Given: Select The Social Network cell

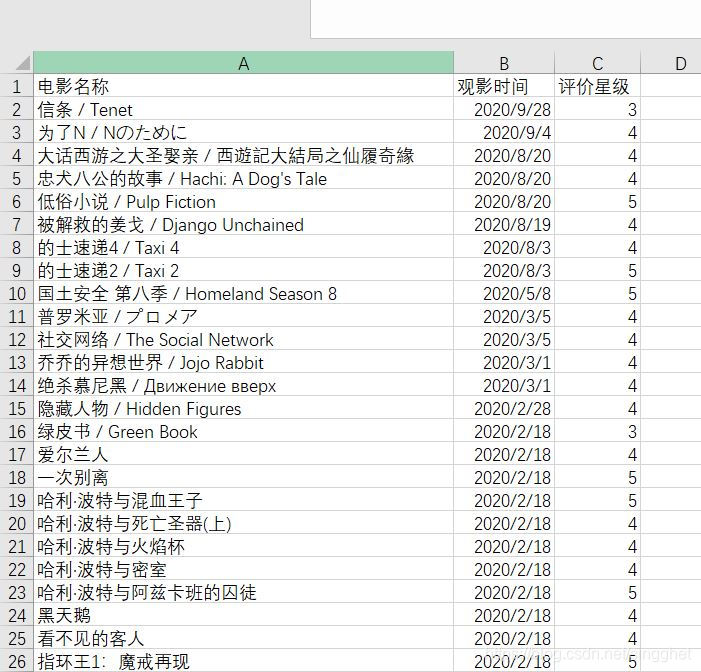Looking at the screenshot, I should click(x=244, y=340).
